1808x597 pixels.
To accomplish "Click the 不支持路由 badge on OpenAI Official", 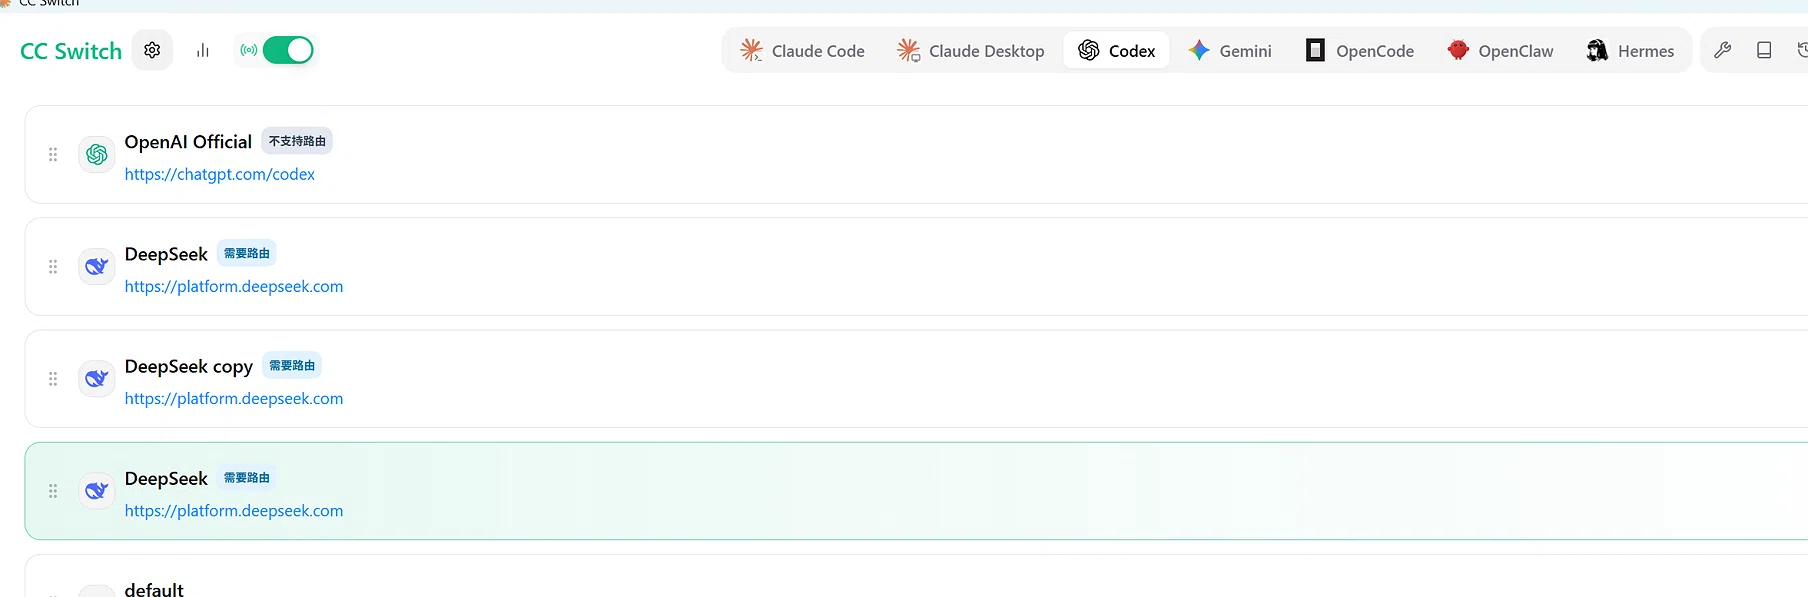I will [297, 141].
